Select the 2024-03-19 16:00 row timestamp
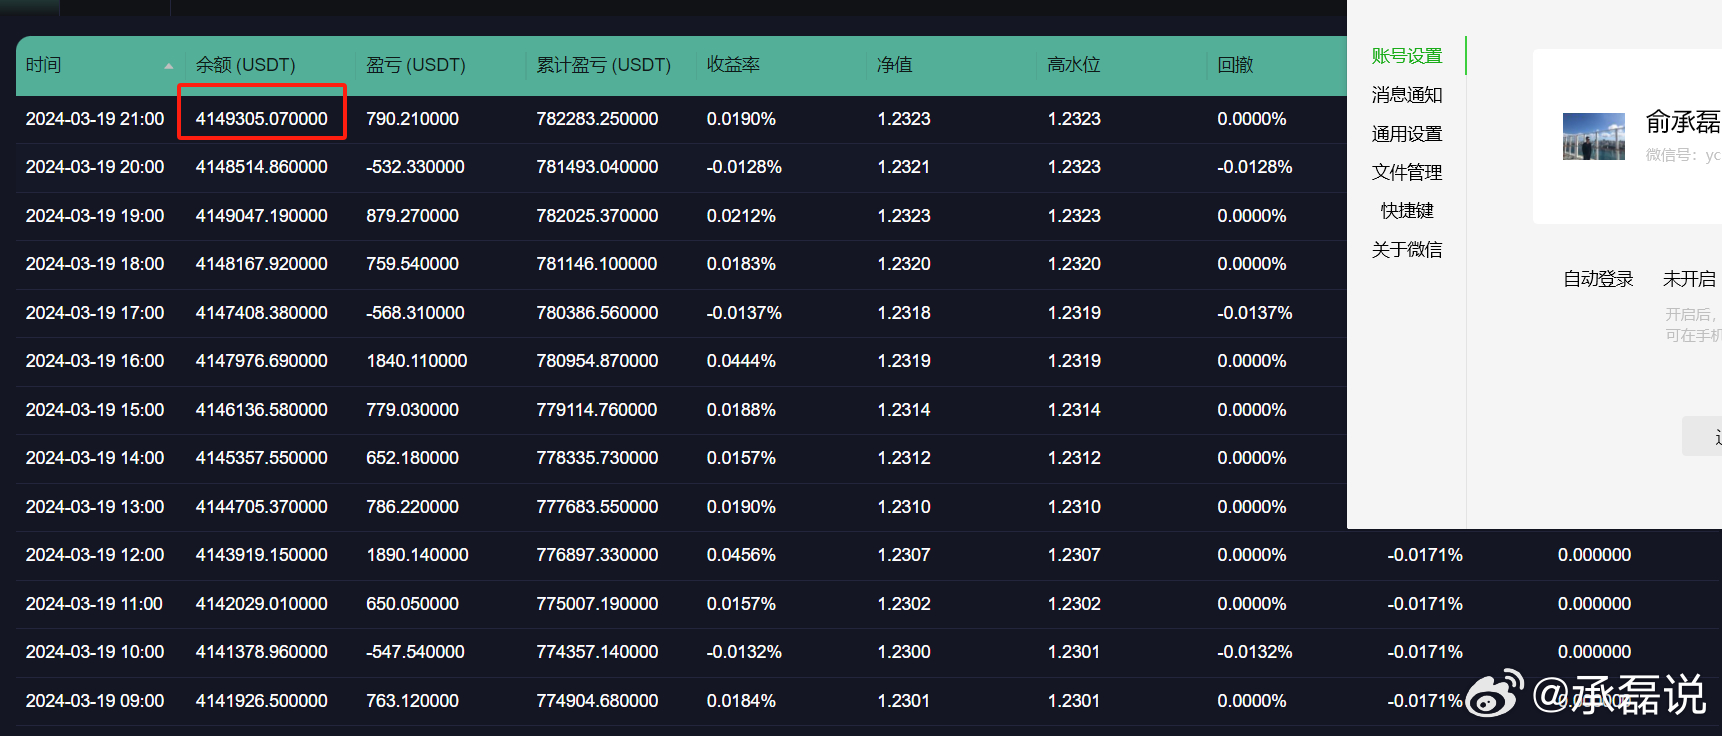Viewport: 1722px width, 736px height. point(95,361)
